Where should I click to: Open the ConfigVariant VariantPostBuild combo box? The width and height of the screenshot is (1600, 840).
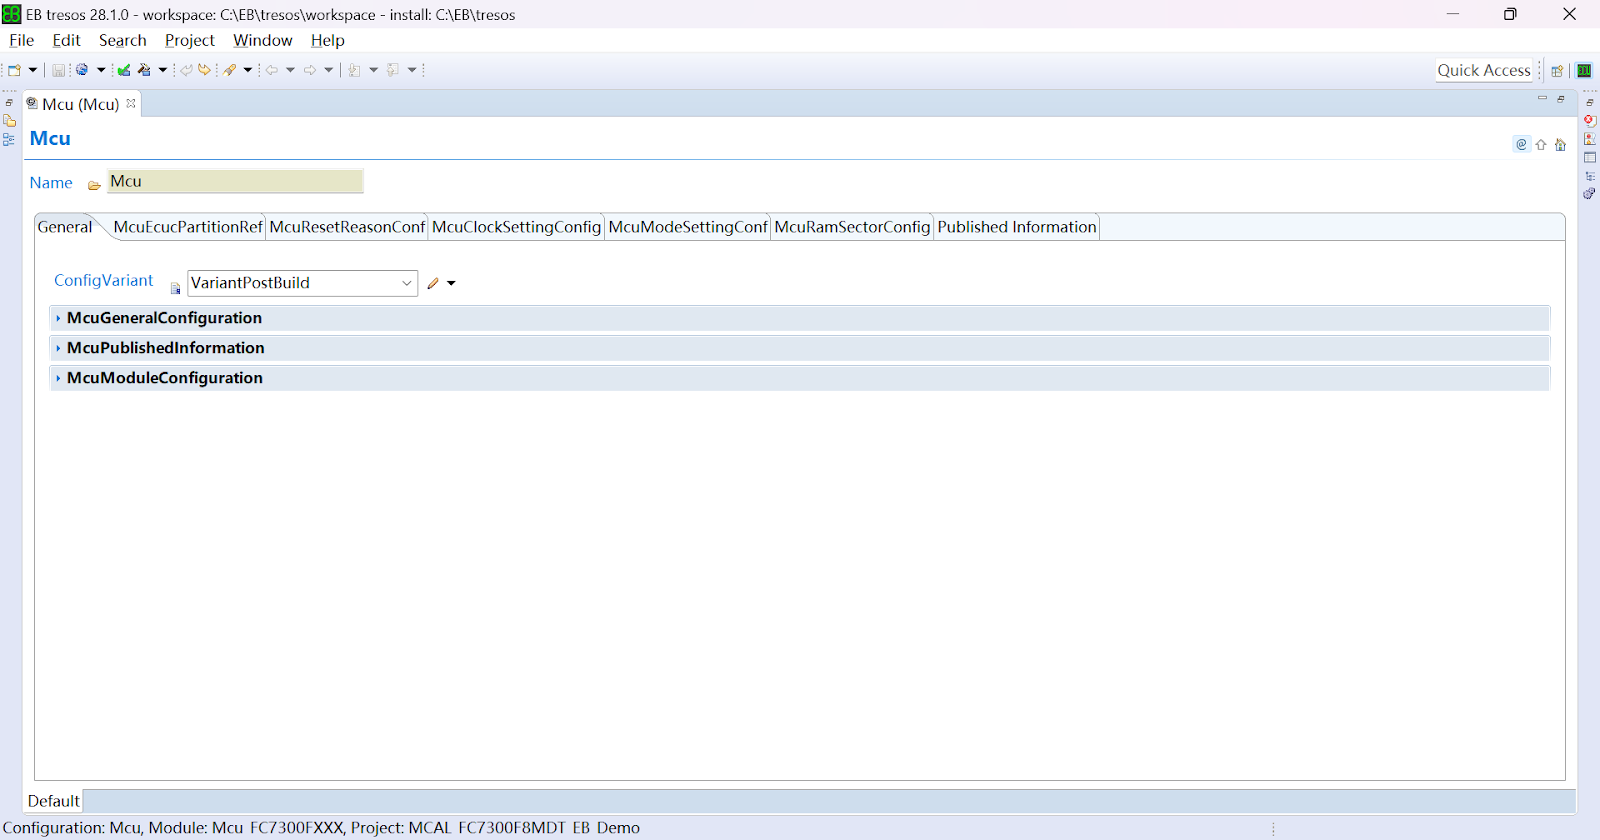302,283
